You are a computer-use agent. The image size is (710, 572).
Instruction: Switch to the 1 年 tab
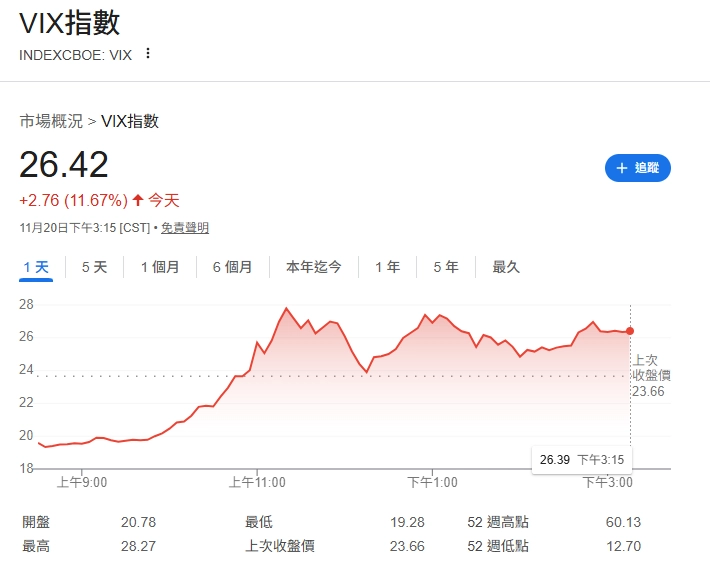pyautogui.click(x=387, y=267)
